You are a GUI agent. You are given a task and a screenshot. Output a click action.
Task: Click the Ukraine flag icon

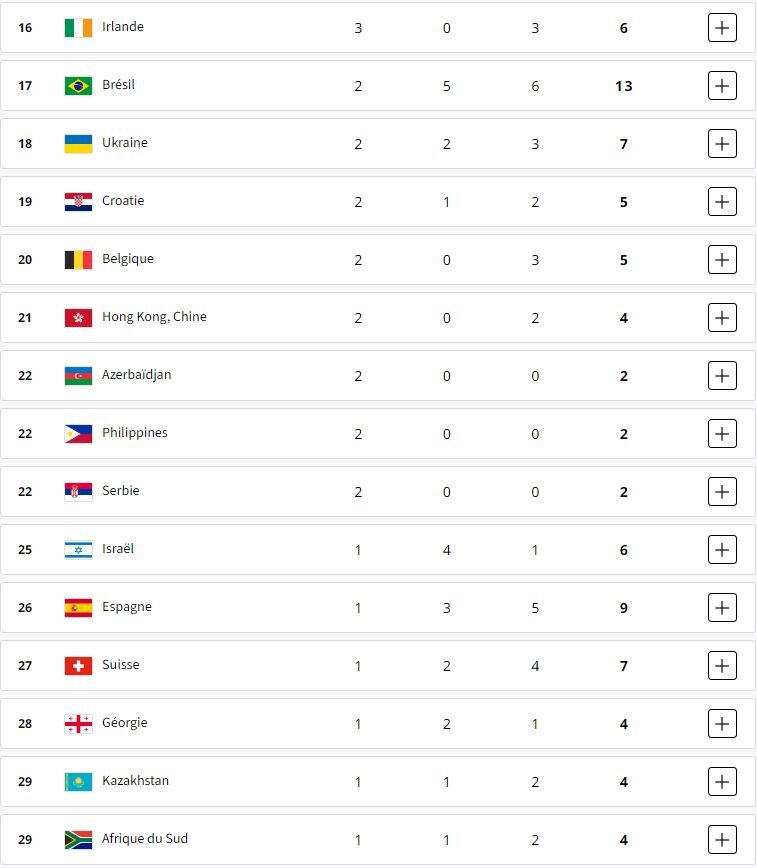click(x=78, y=144)
